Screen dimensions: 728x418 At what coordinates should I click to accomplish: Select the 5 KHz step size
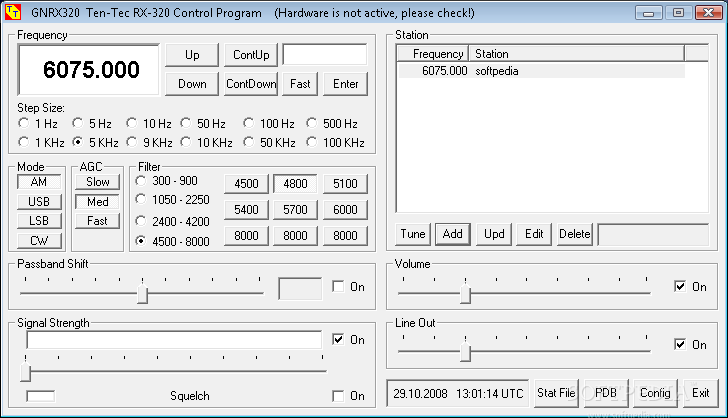95,142
